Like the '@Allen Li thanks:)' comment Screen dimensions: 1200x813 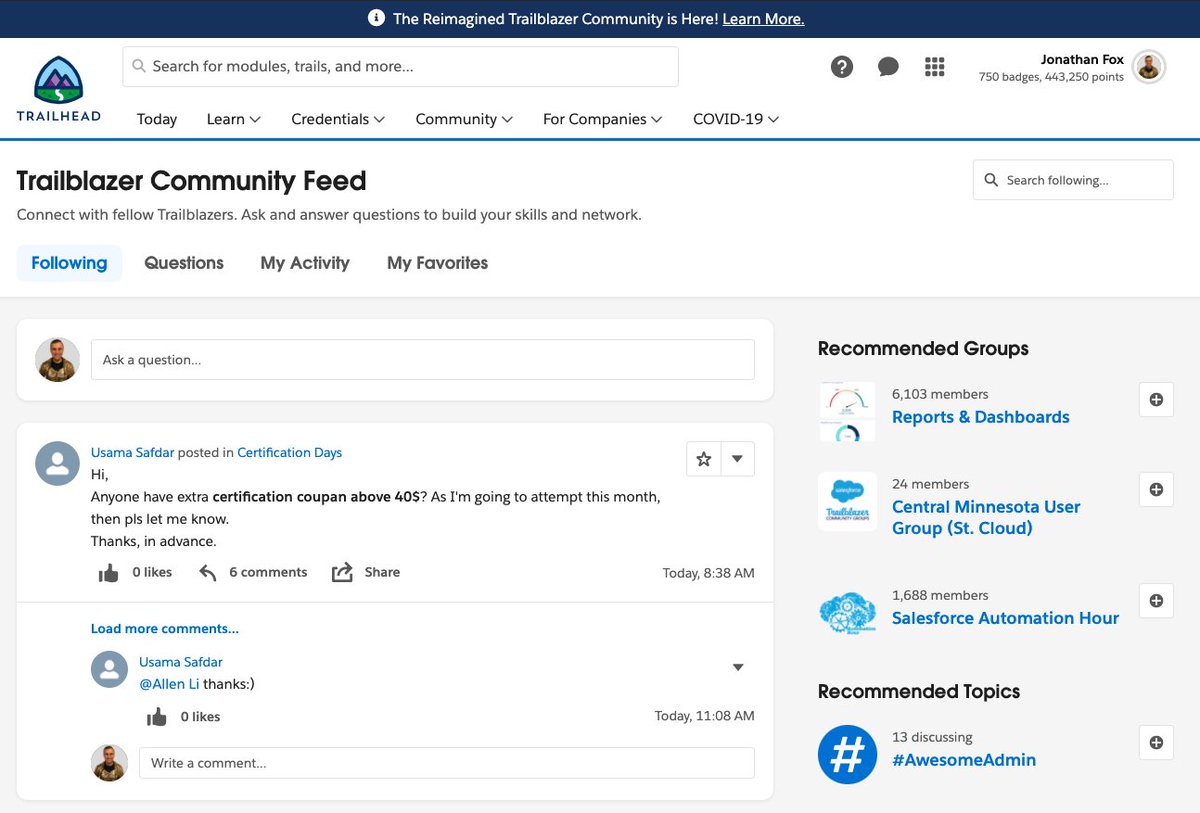click(x=157, y=716)
